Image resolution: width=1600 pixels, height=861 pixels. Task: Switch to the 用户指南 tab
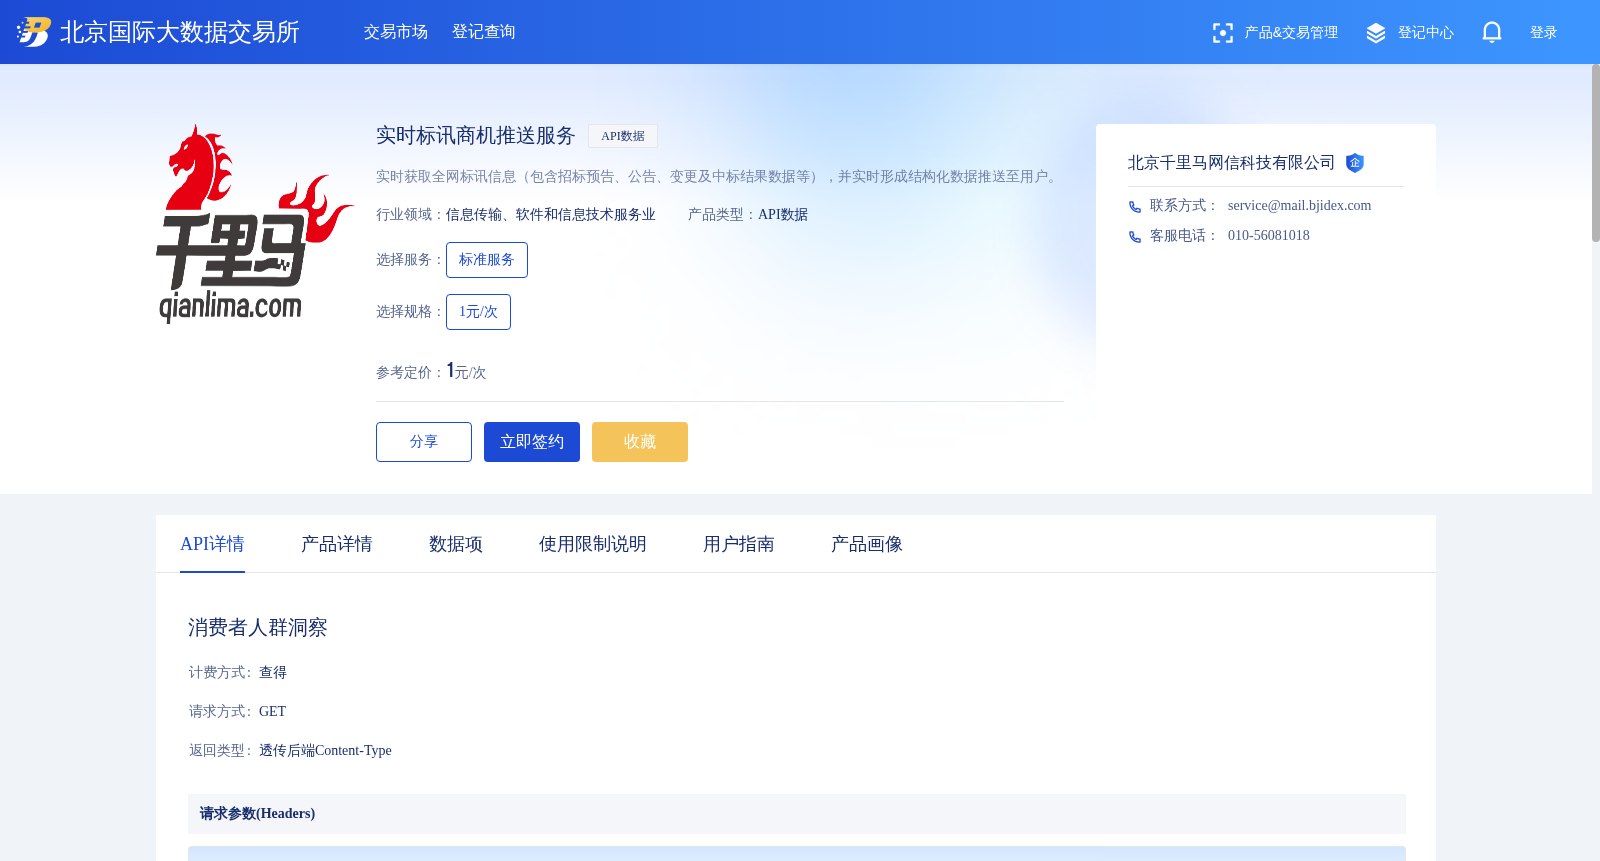pyautogui.click(x=739, y=544)
